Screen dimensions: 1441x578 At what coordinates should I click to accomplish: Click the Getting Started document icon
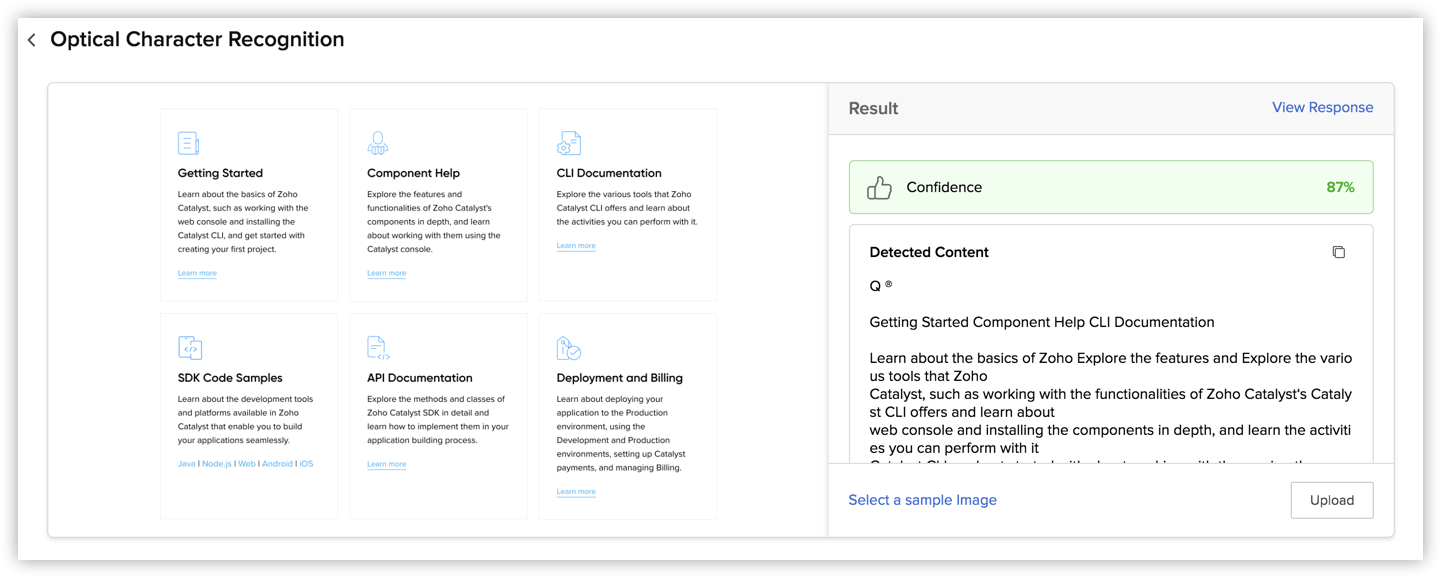coord(189,143)
